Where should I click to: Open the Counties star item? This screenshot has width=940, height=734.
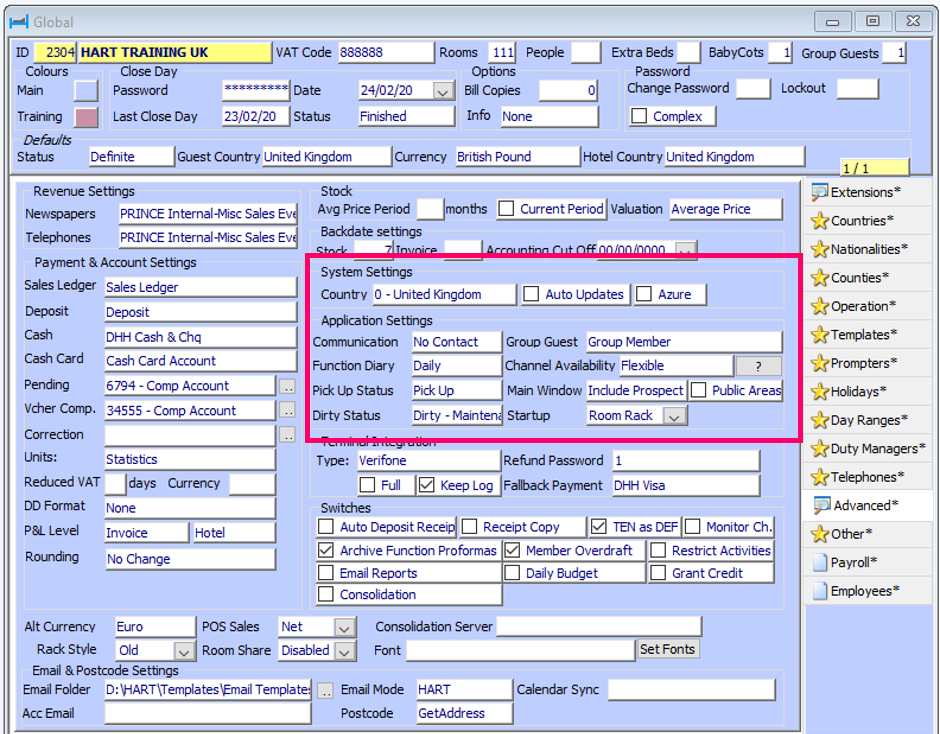click(x=867, y=278)
